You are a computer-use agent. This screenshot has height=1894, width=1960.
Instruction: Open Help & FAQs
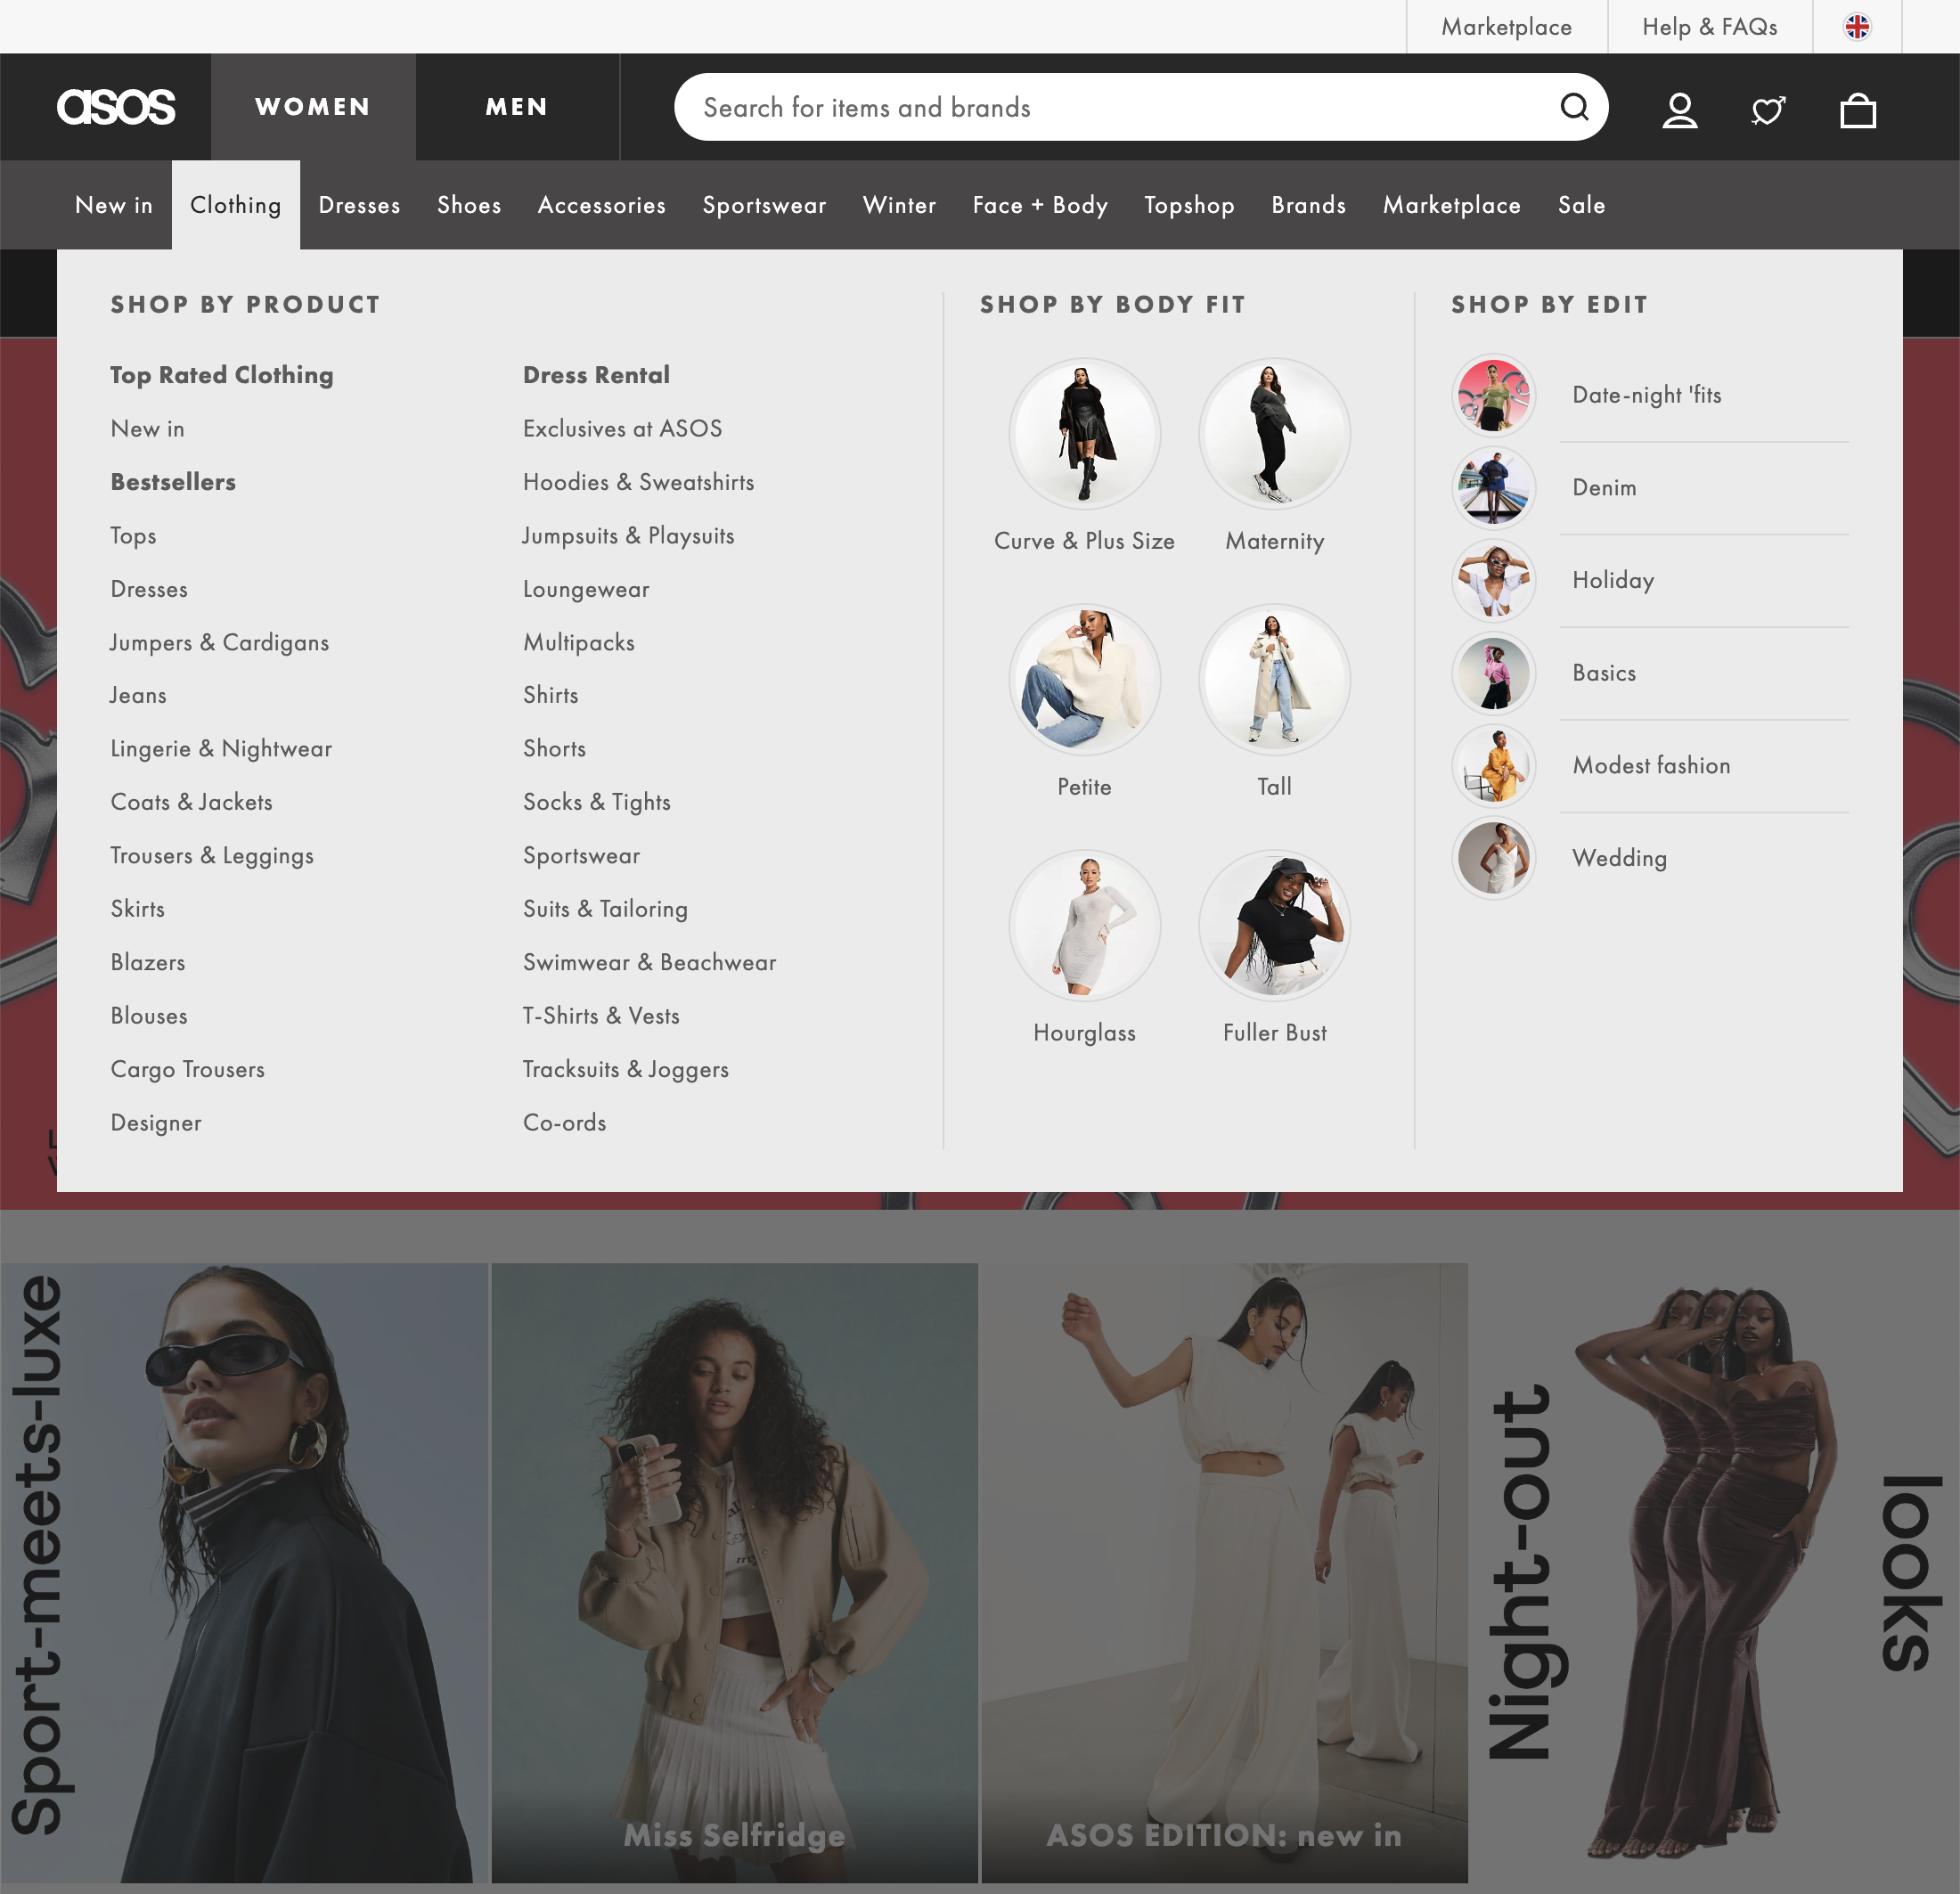[x=1710, y=27]
